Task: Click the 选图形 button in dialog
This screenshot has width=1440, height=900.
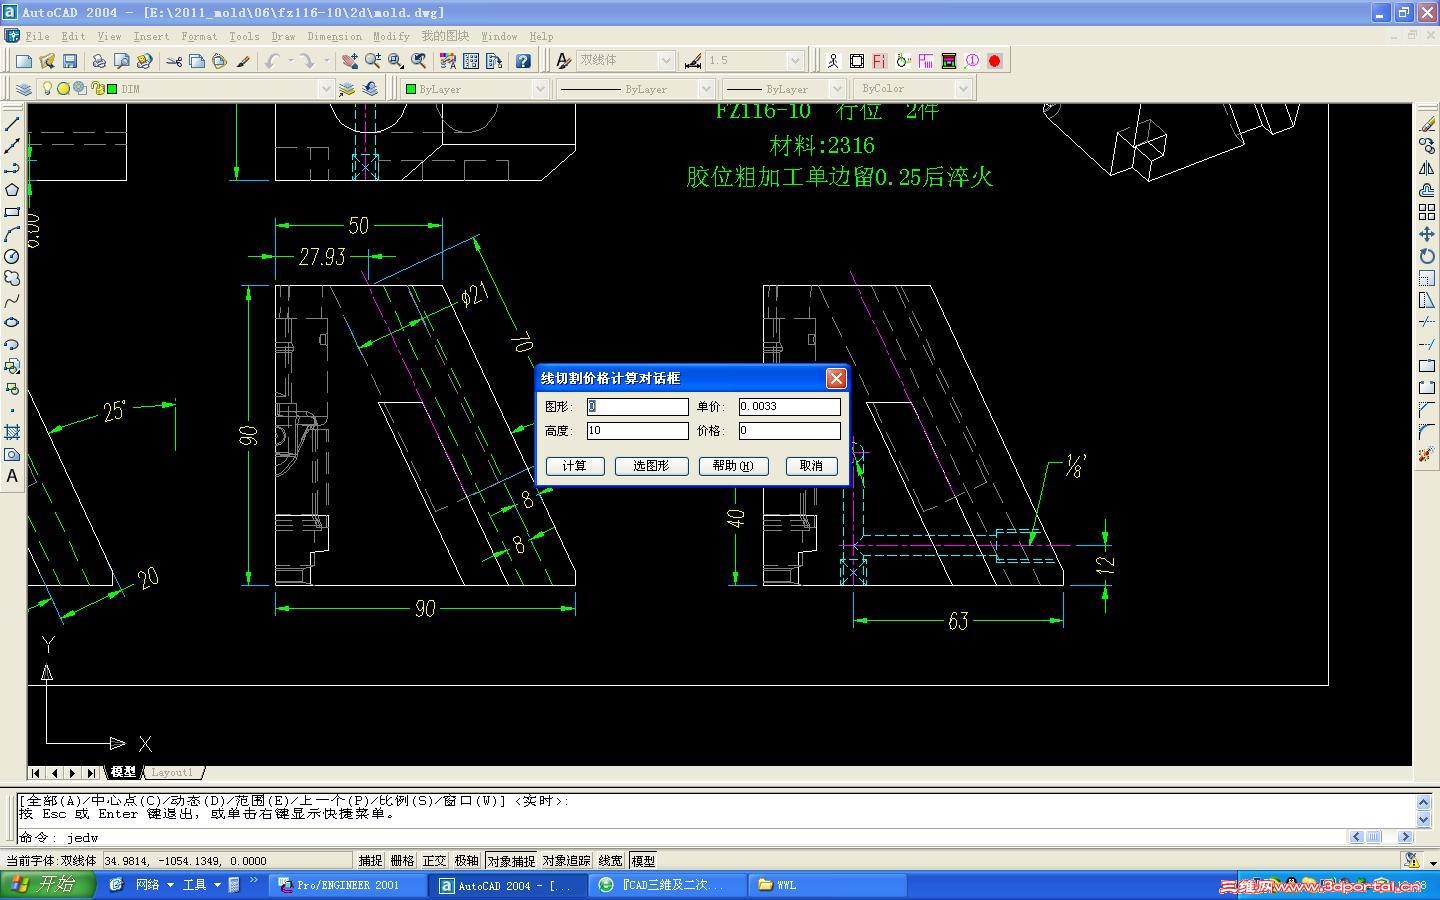Action: pos(651,466)
